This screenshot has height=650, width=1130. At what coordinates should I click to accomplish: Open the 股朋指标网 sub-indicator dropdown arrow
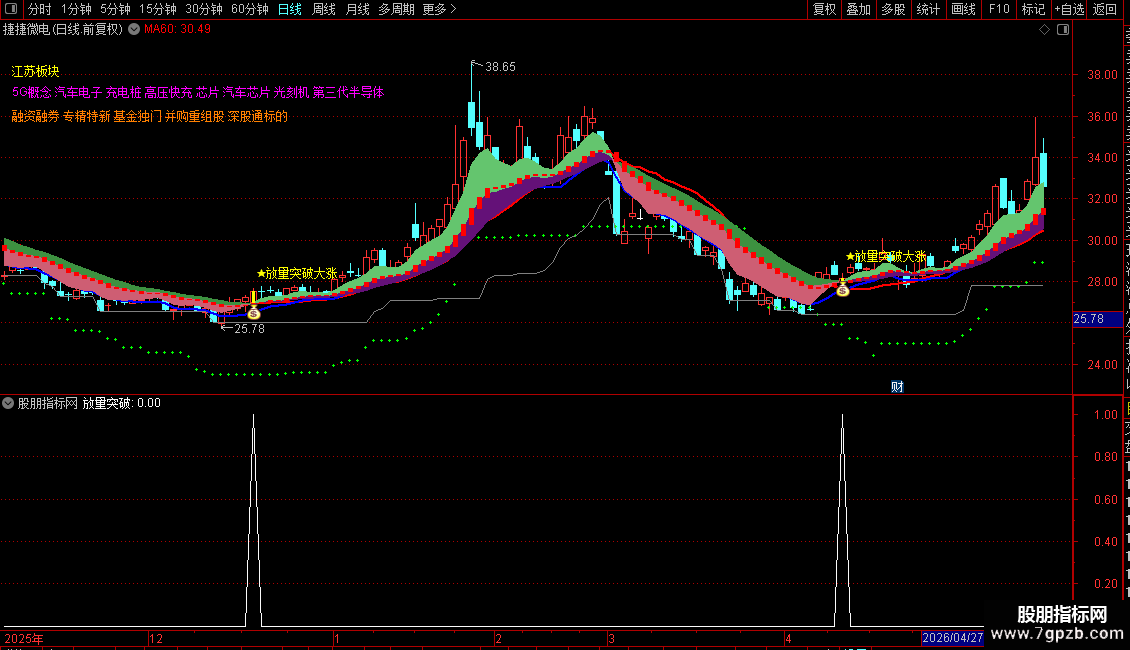click(8, 404)
